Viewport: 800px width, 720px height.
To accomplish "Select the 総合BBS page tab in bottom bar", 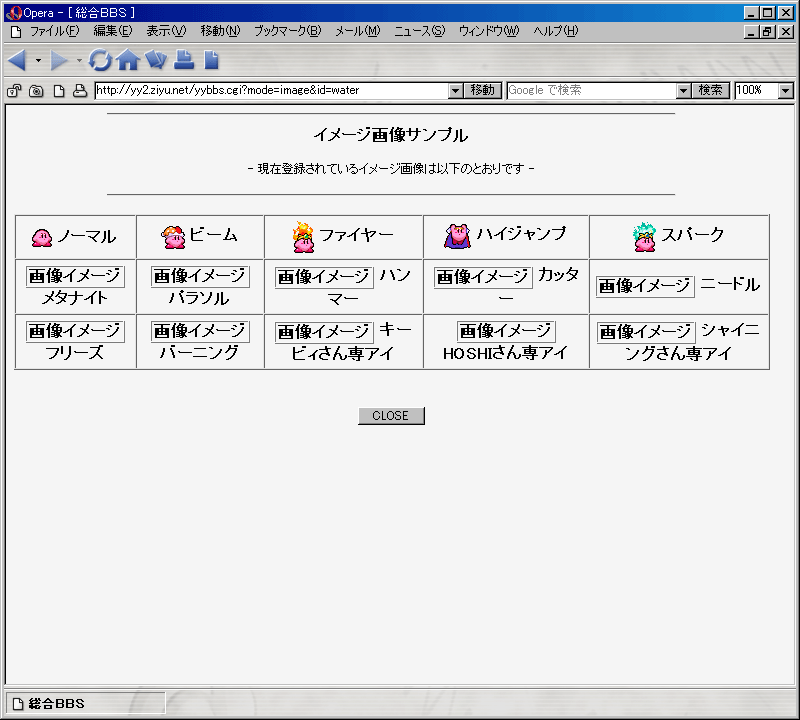I will 85,704.
